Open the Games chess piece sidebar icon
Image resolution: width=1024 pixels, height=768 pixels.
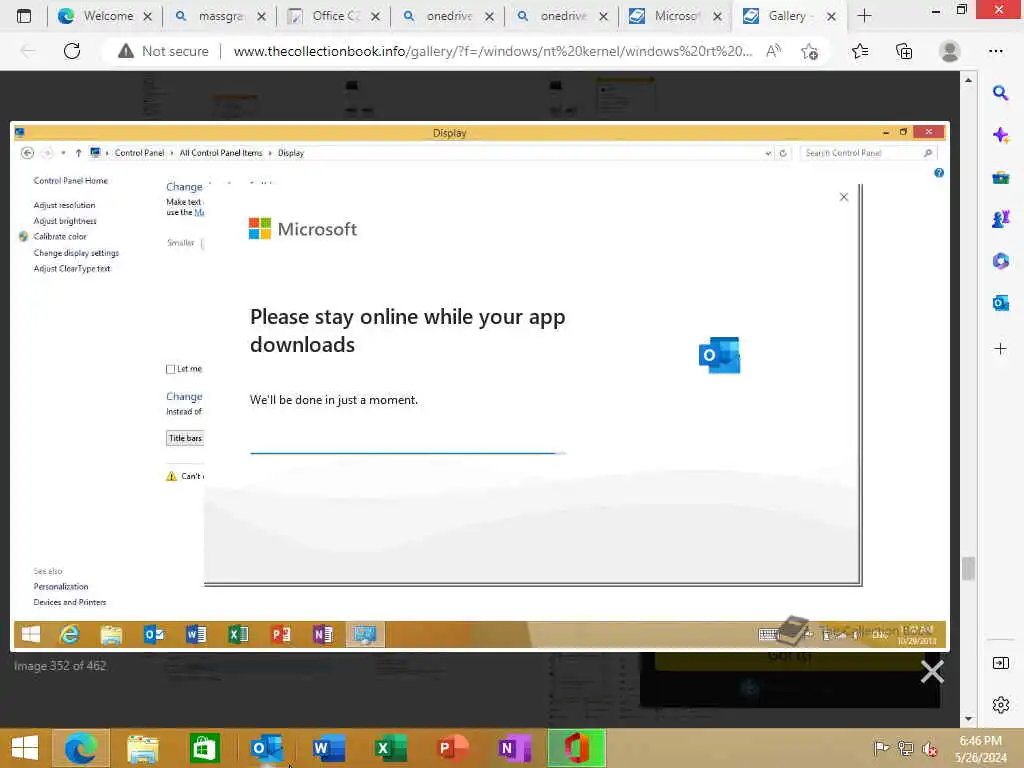[x=1000, y=219]
